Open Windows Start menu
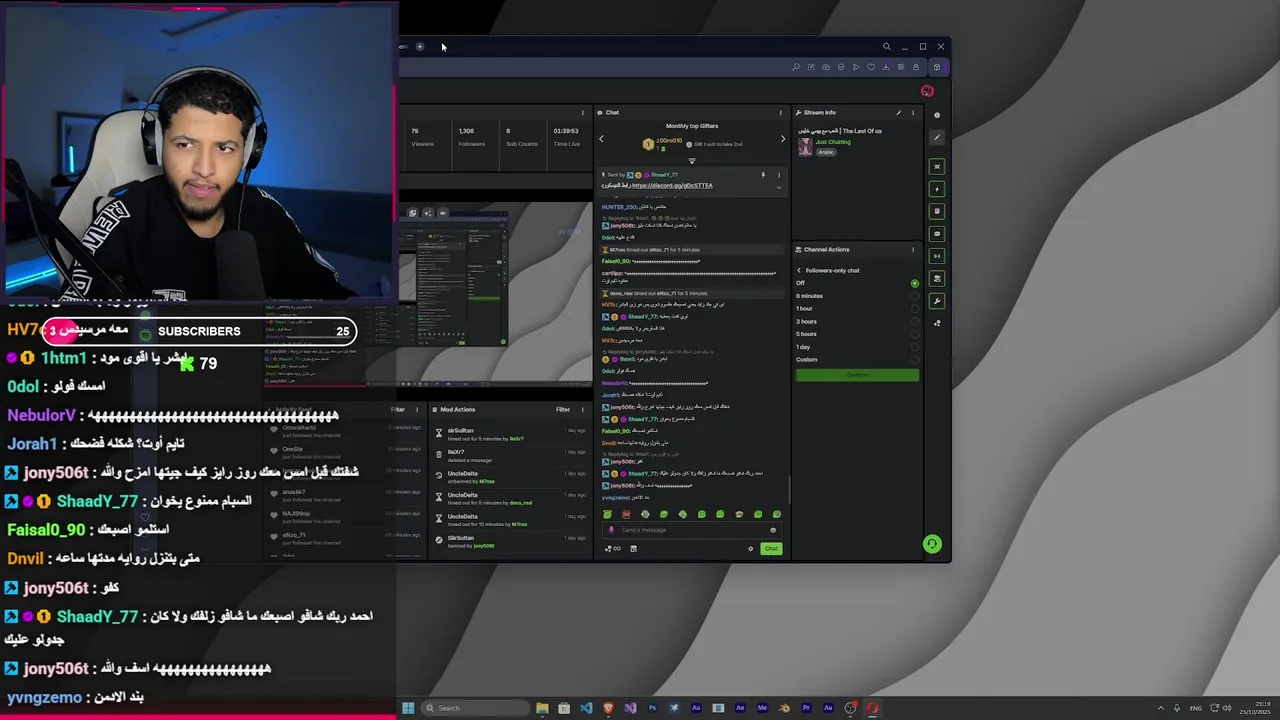Viewport: 1280px width, 720px height. pyautogui.click(x=408, y=708)
